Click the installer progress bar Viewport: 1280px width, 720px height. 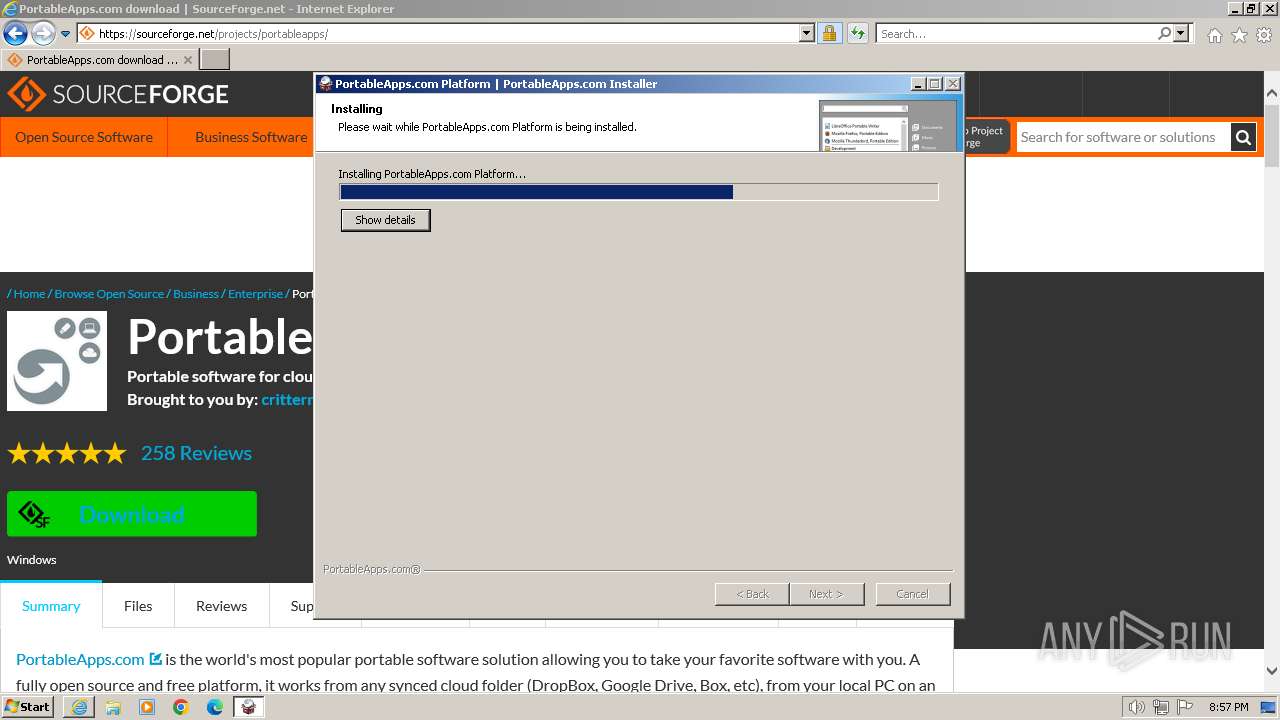pyautogui.click(x=639, y=192)
